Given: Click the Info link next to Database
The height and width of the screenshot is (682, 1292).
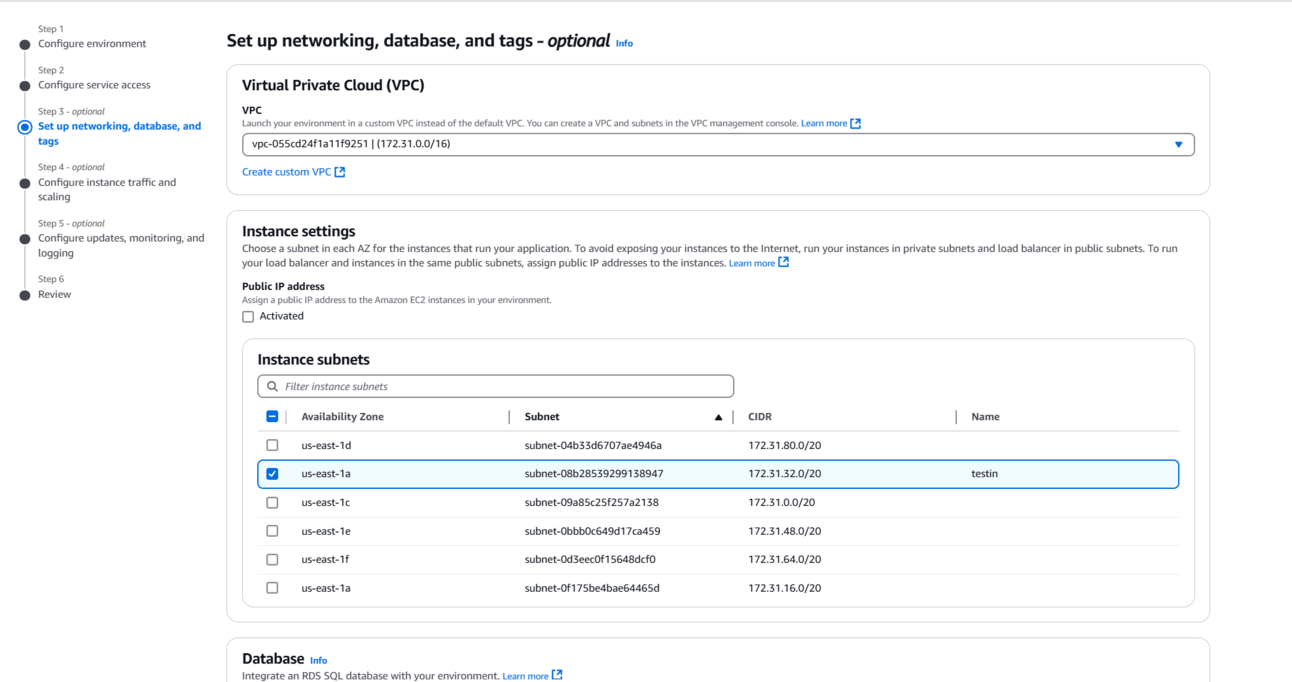Looking at the screenshot, I should [x=318, y=660].
